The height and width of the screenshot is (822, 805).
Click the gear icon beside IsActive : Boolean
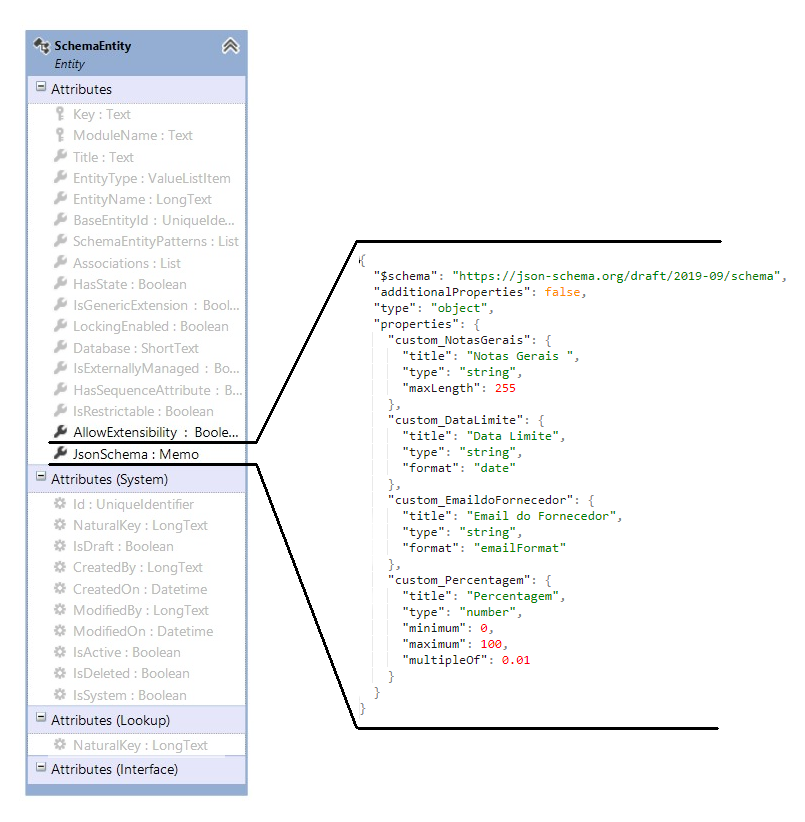pos(60,652)
